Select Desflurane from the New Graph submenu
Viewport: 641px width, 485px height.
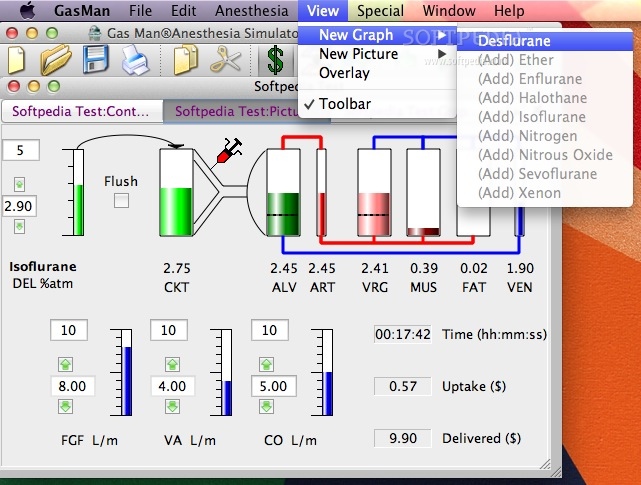click(512, 41)
